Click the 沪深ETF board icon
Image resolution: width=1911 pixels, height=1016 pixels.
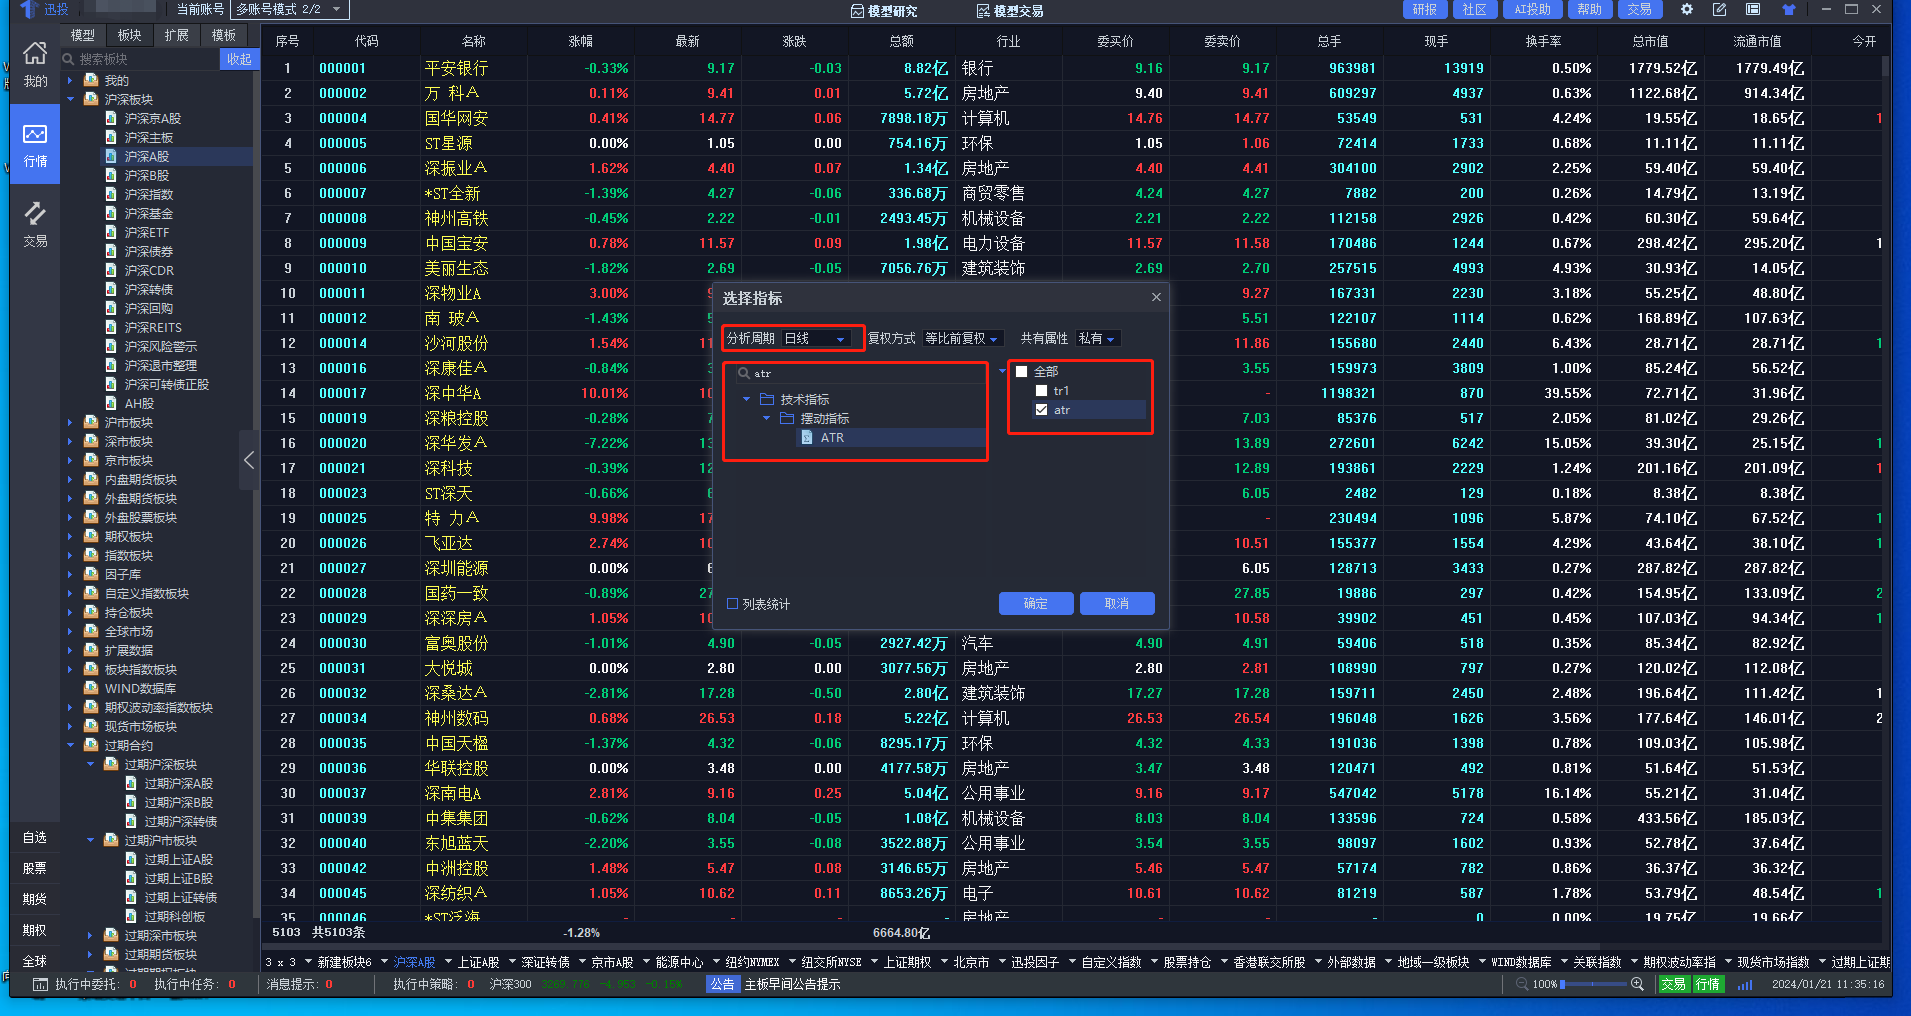coord(111,232)
